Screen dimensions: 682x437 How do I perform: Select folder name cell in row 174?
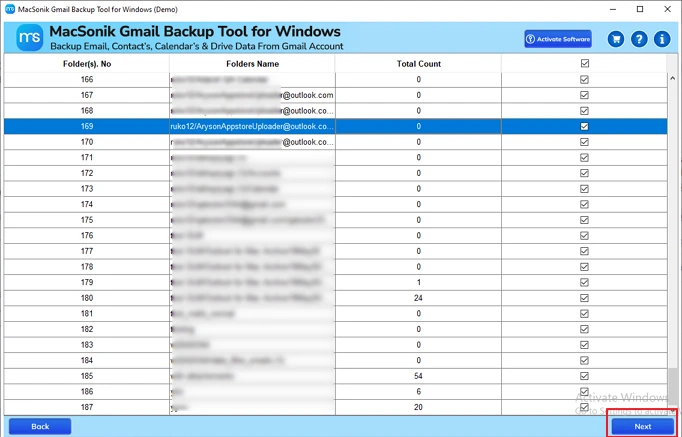coord(252,204)
